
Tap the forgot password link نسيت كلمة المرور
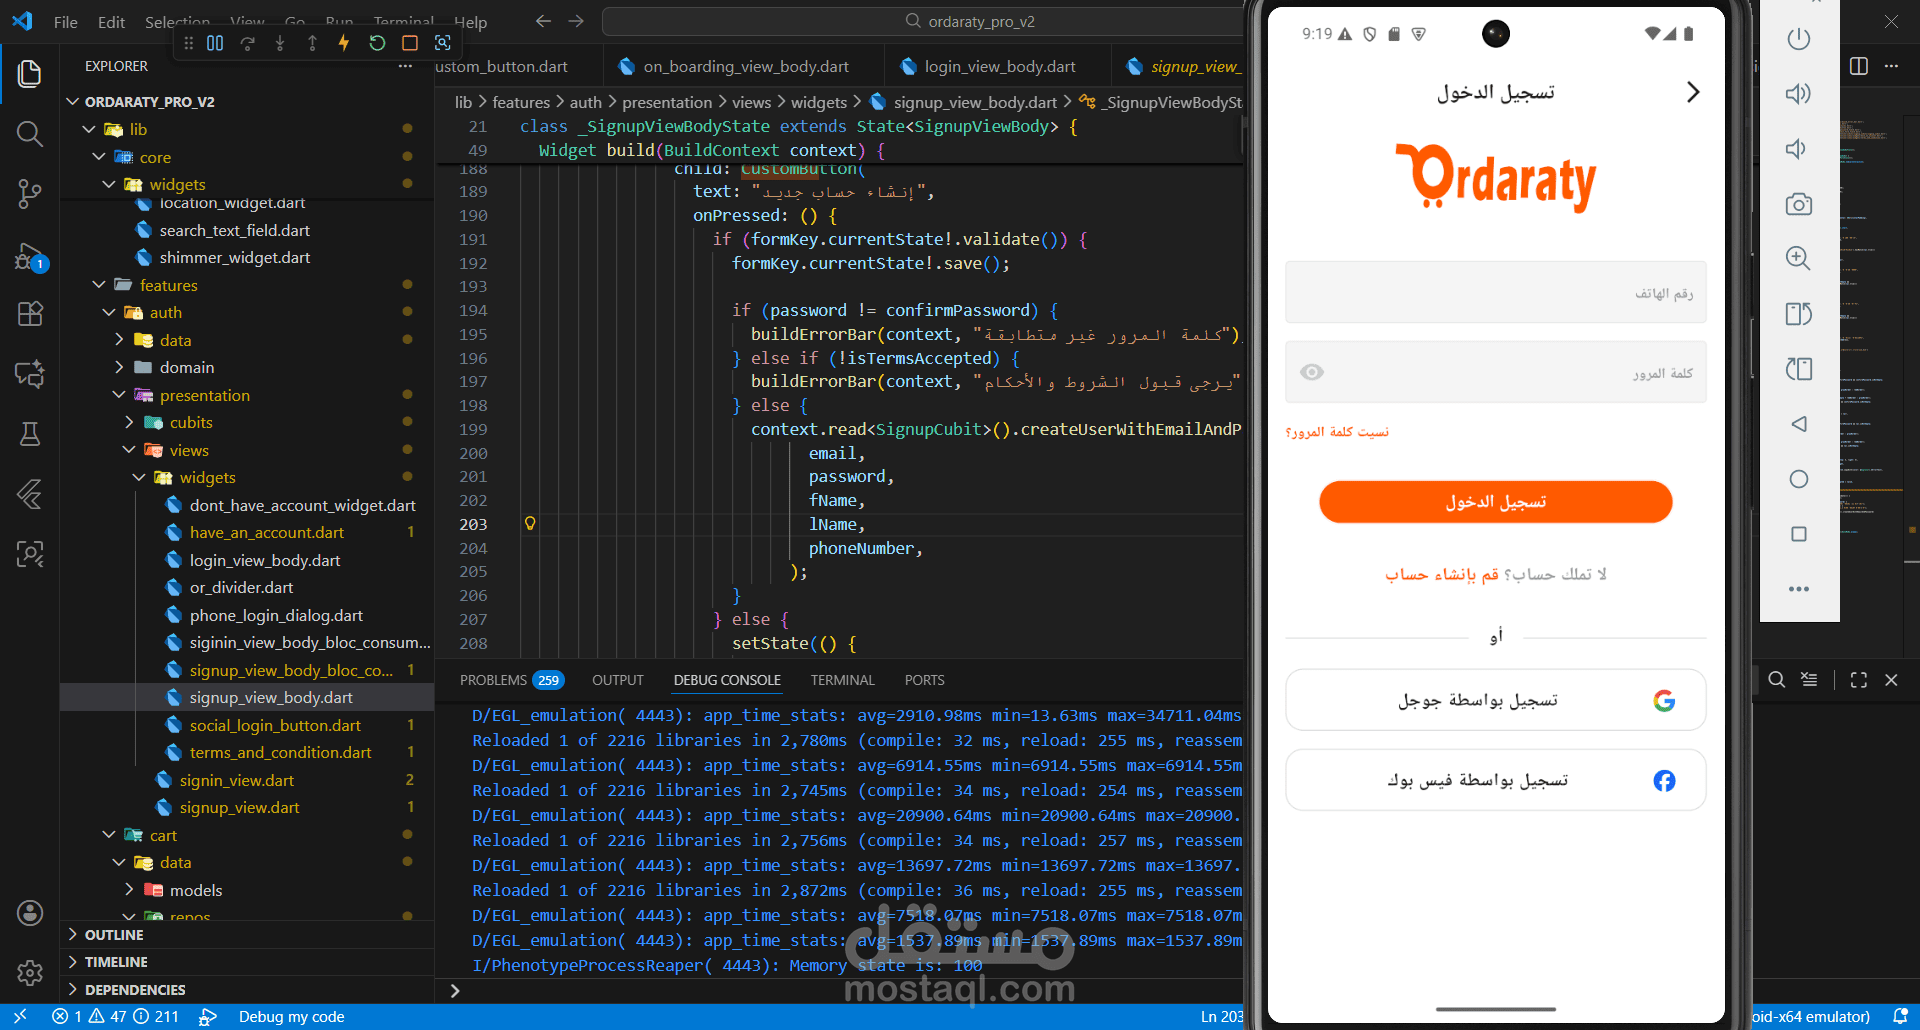(1337, 432)
